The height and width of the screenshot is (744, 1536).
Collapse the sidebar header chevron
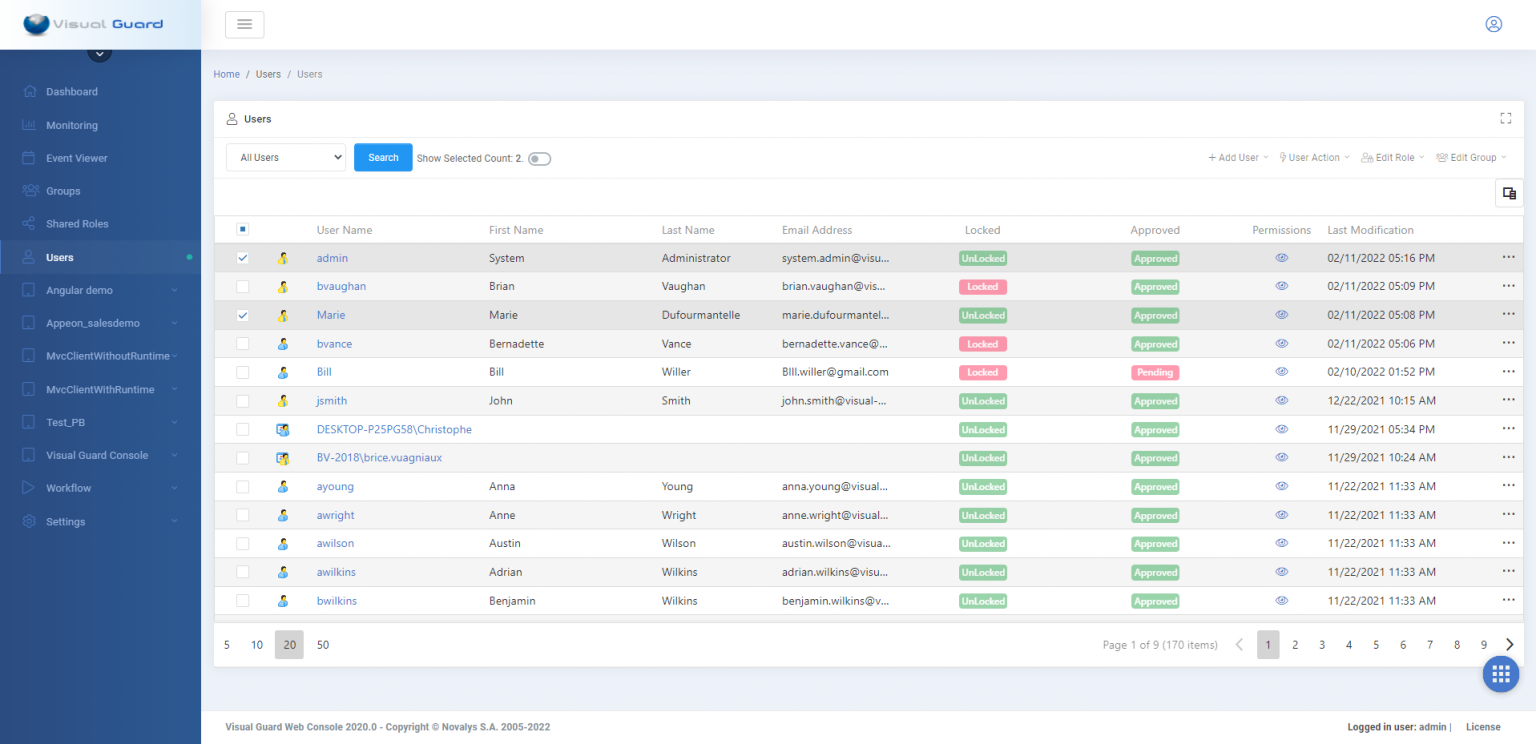tap(100, 52)
